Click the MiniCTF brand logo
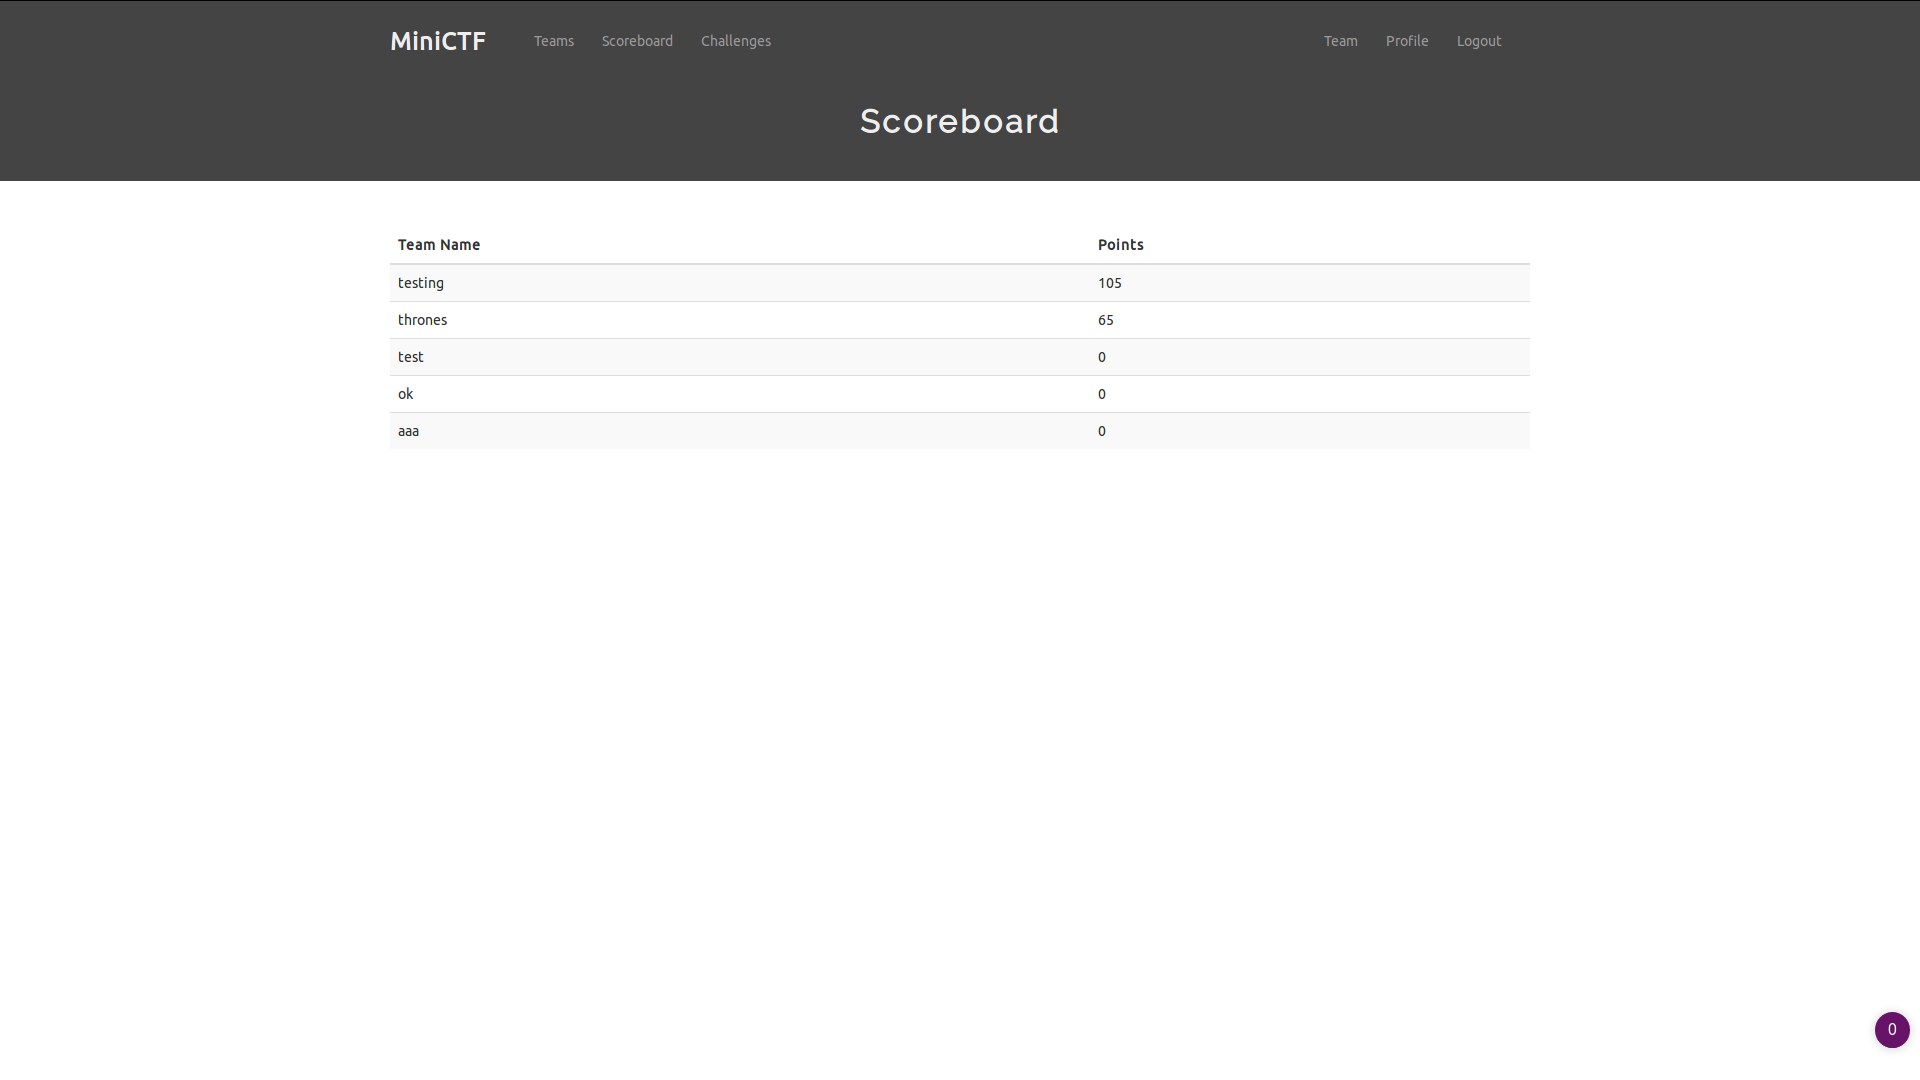 438,41
